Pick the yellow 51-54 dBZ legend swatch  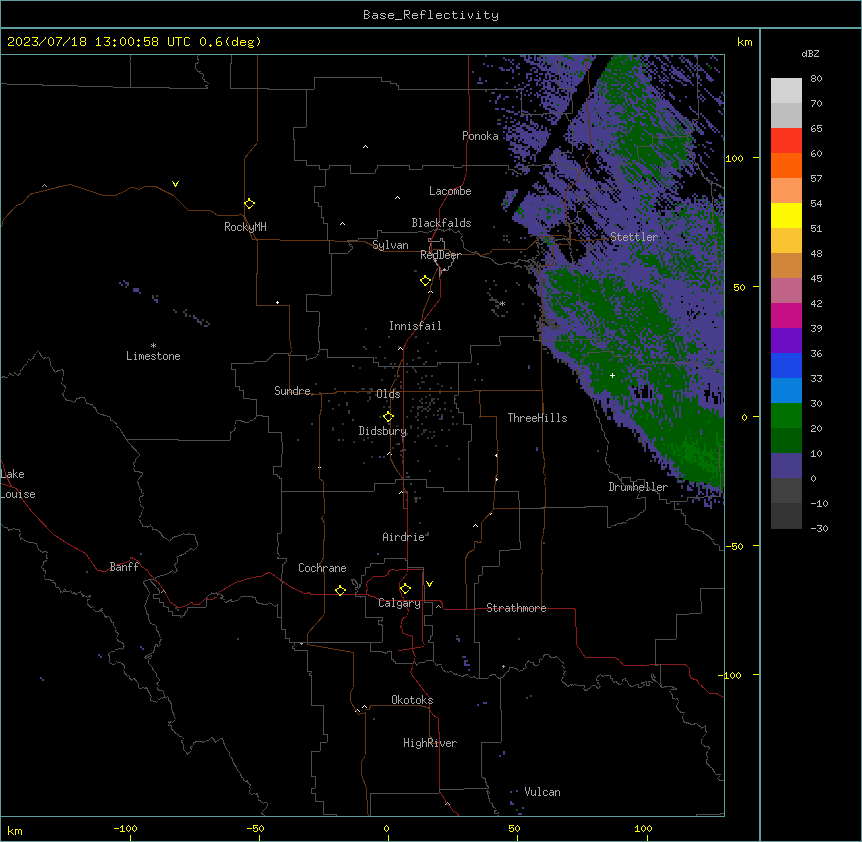click(x=786, y=215)
